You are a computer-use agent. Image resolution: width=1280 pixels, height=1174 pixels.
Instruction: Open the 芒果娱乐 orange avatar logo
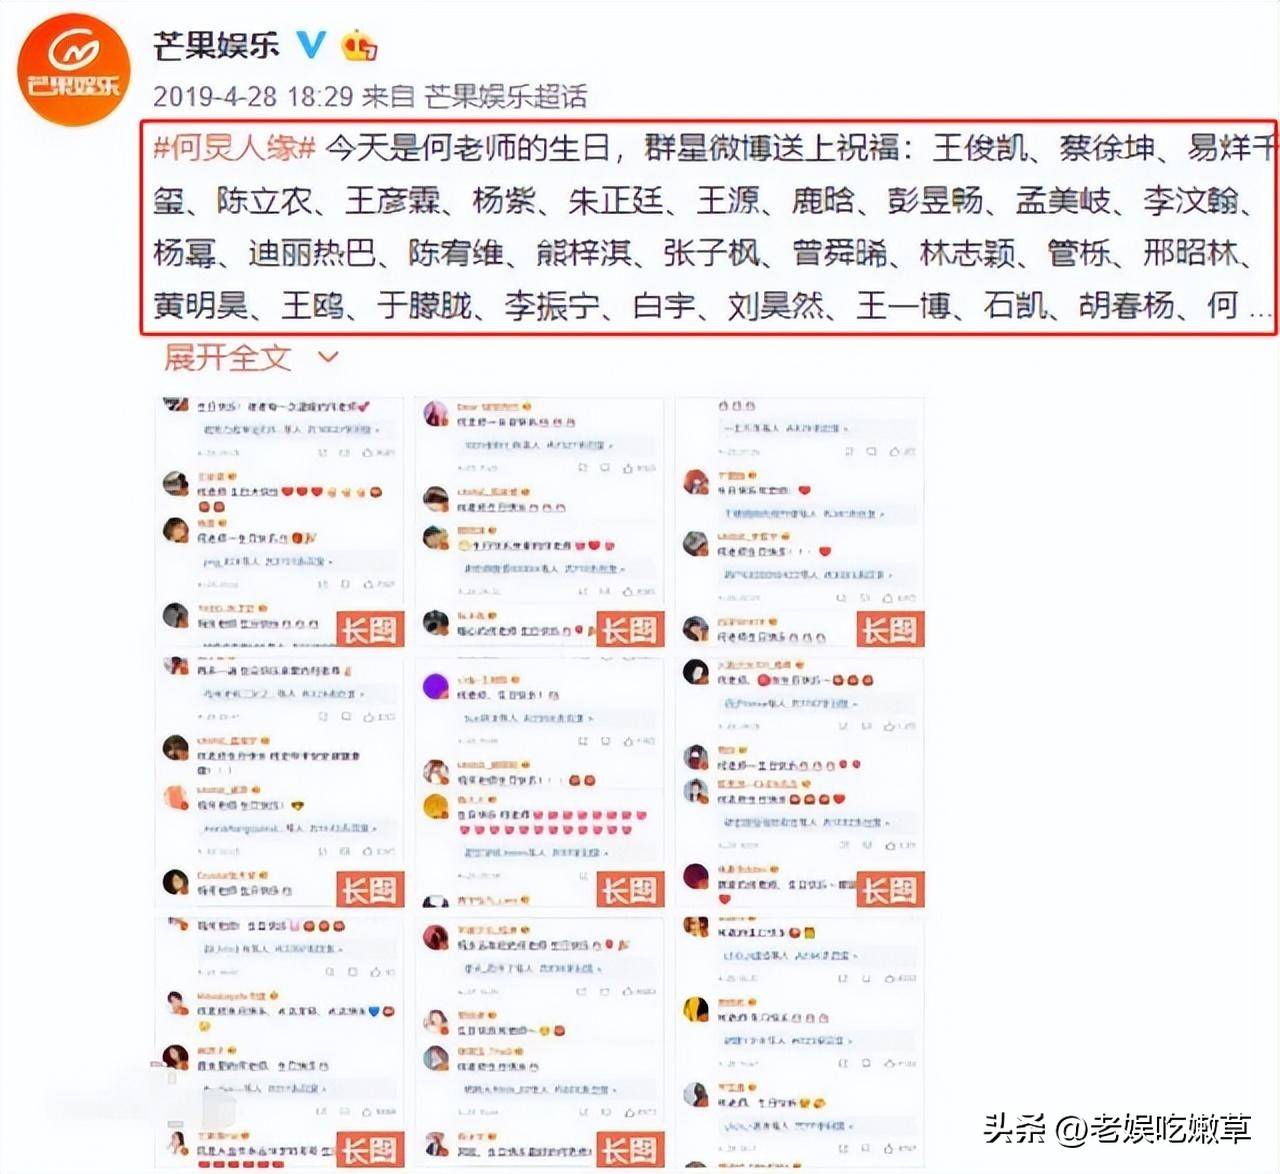tap(74, 70)
